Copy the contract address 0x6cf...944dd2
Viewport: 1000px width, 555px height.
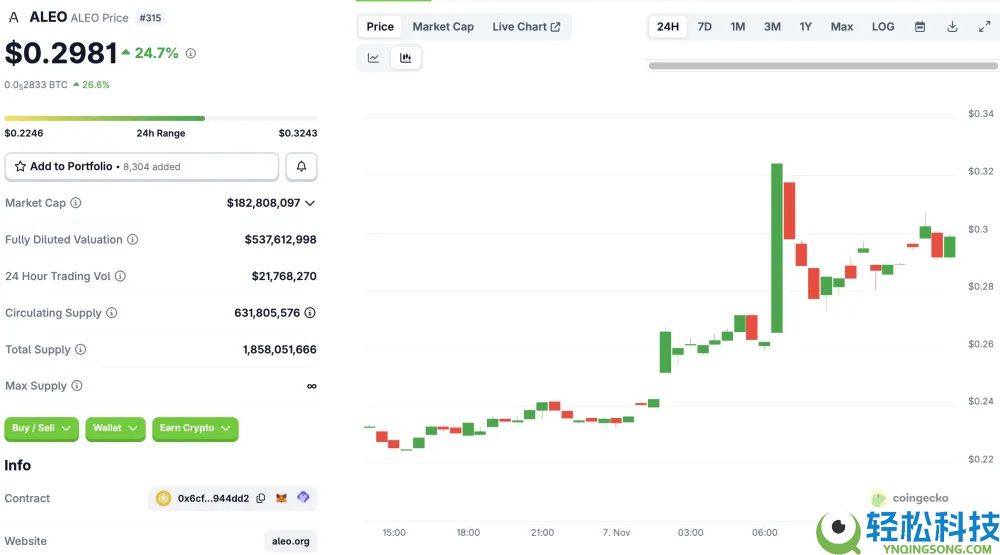(x=261, y=498)
